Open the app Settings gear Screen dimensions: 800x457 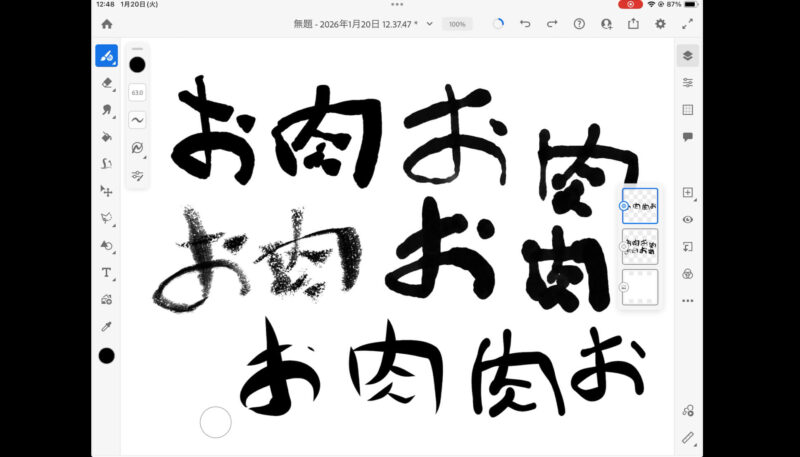(x=660, y=24)
